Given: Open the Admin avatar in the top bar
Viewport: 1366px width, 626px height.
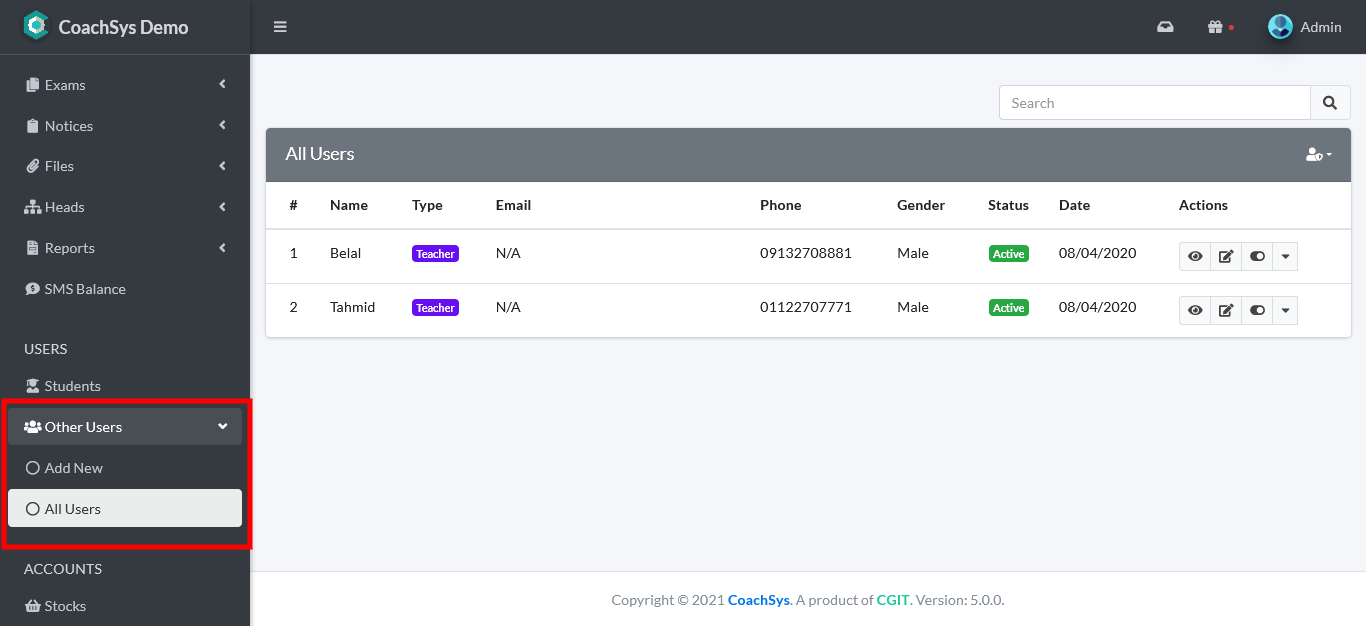Looking at the screenshot, I should point(1280,27).
